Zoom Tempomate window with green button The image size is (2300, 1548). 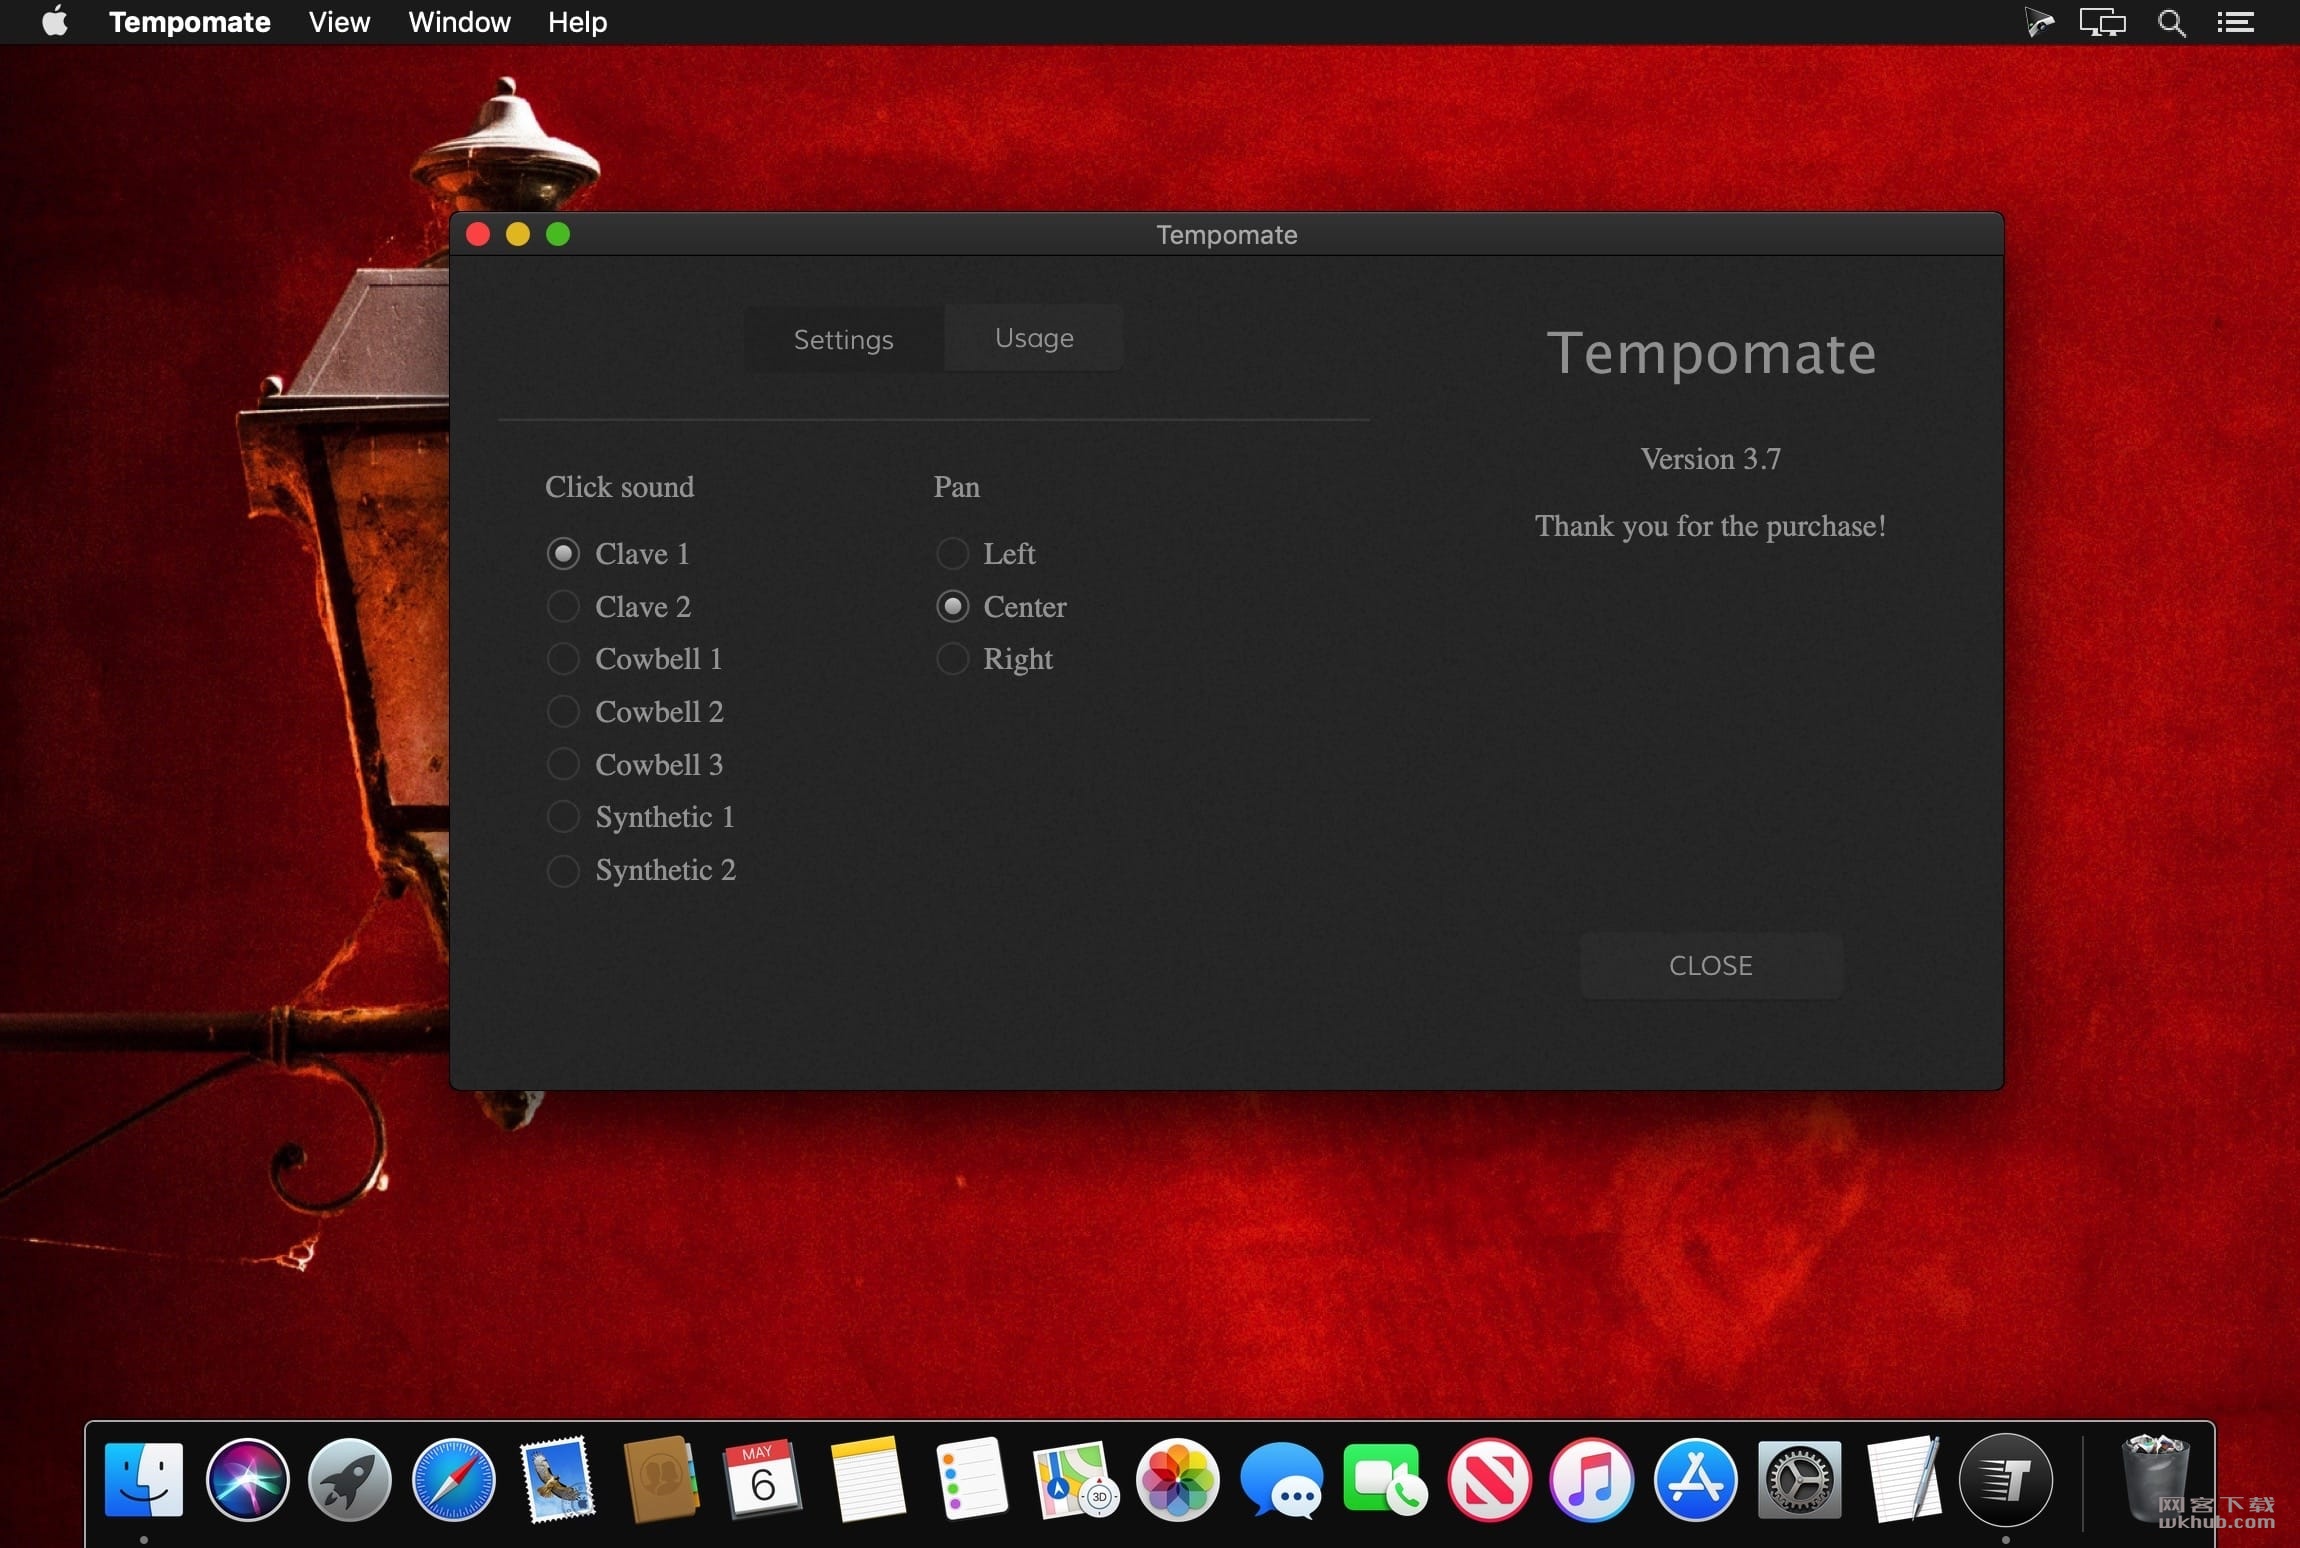tap(558, 234)
